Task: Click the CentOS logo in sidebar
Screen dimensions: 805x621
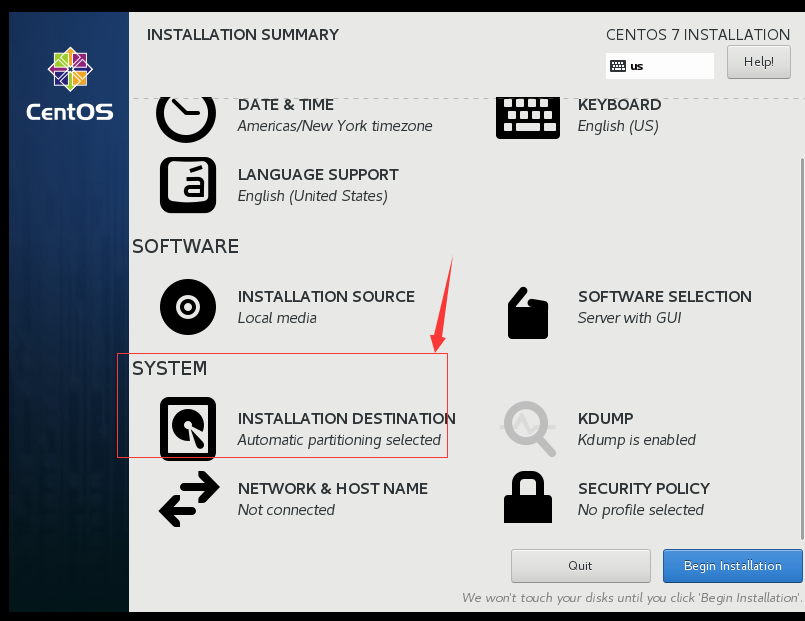Action: 70,85
